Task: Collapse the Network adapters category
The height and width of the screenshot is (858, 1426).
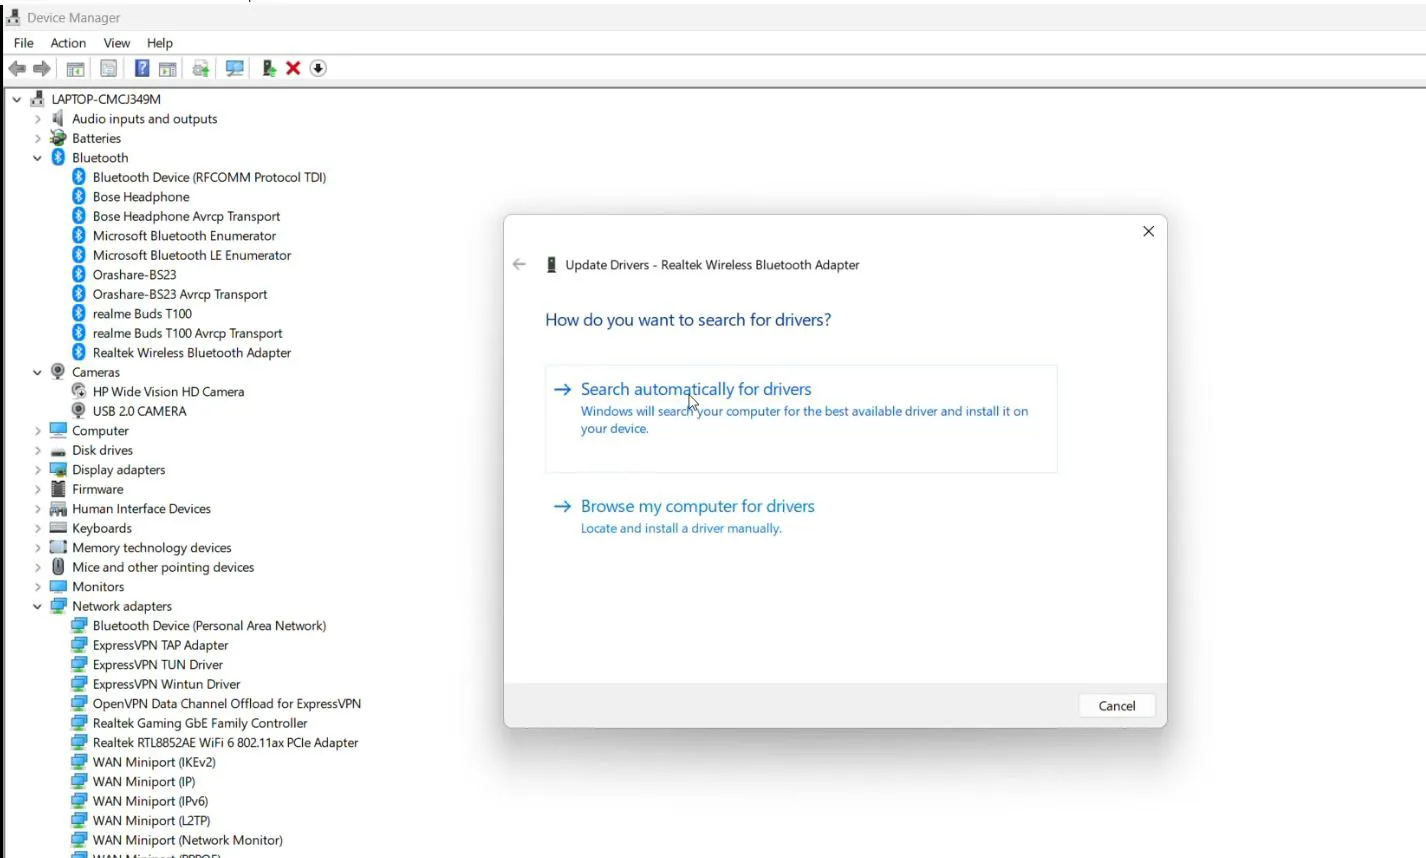Action: (x=37, y=606)
